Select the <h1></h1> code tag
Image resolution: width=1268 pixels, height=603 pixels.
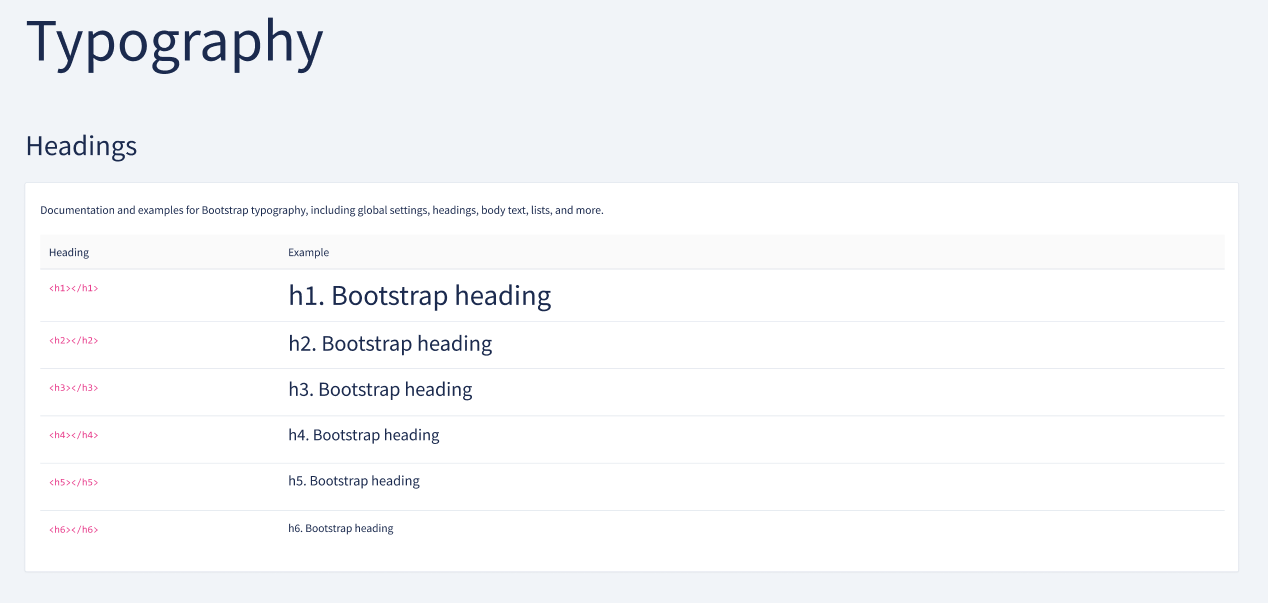coord(74,288)
